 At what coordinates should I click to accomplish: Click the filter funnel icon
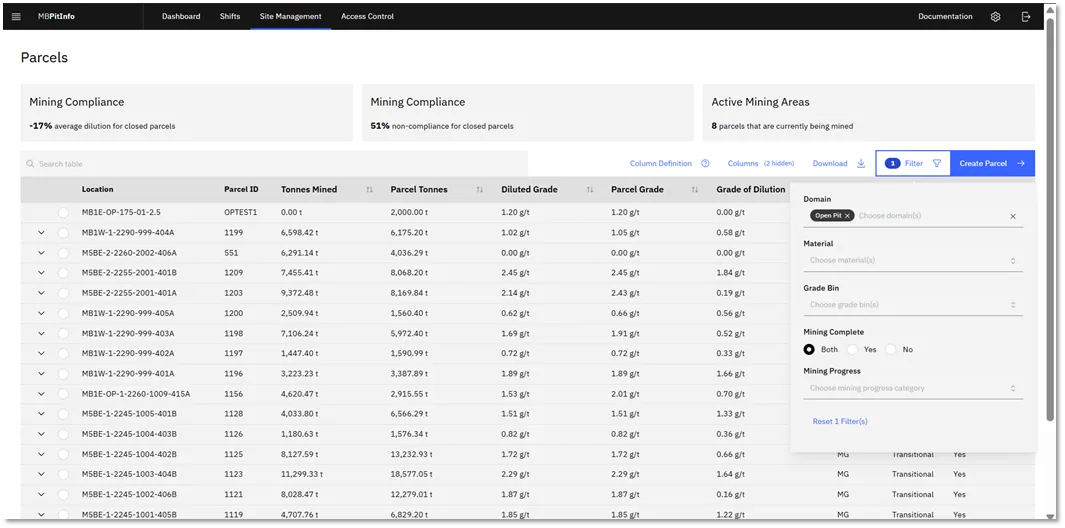(937, 164)
